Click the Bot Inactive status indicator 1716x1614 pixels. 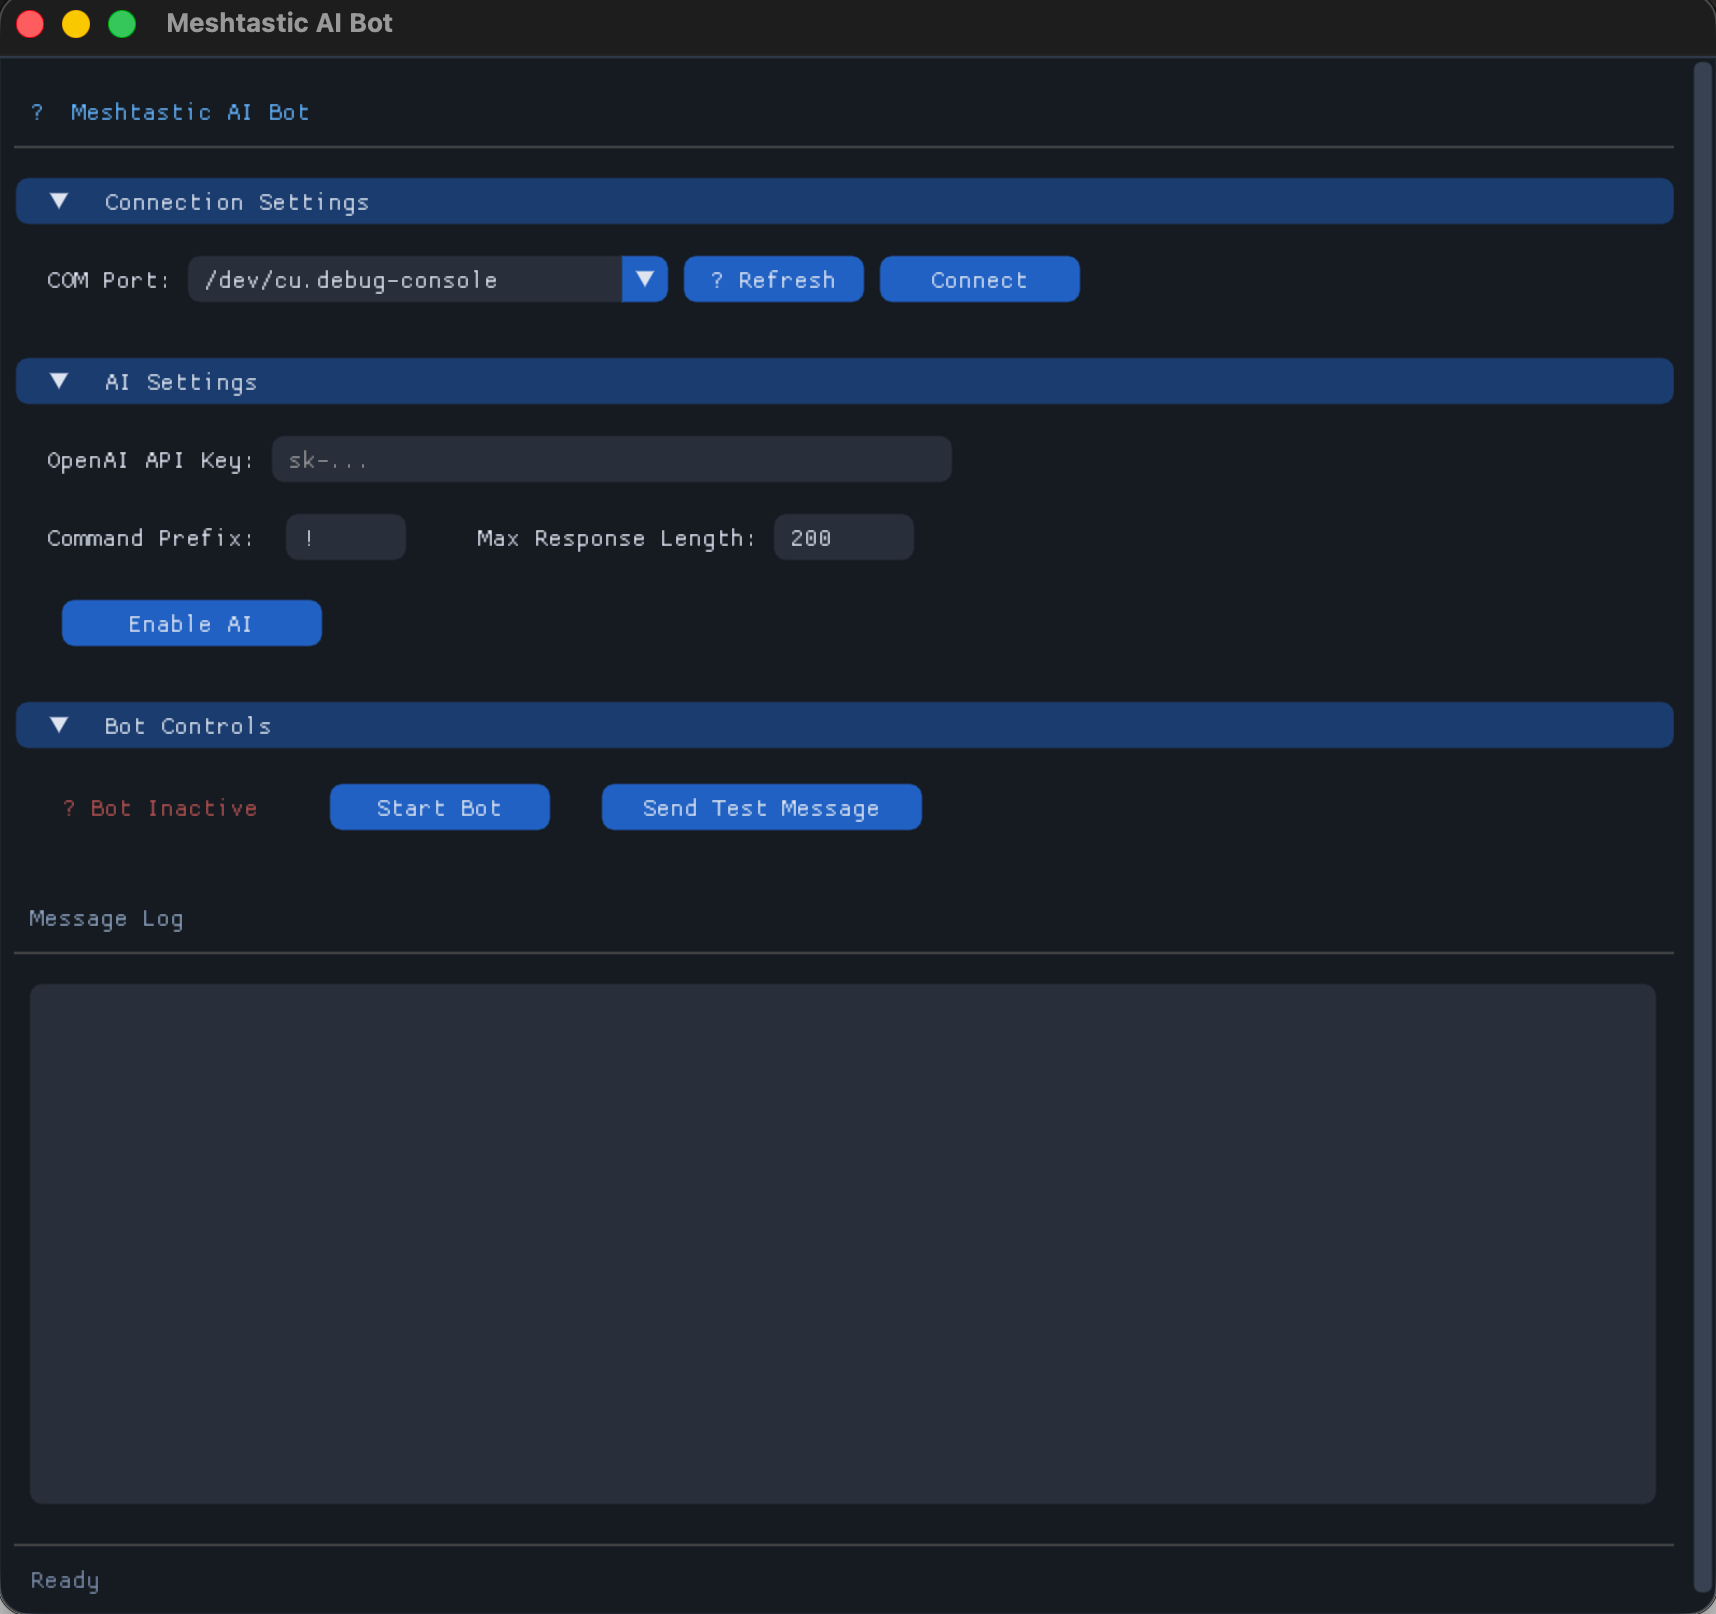pyautogui.click(x=161, y=808)
